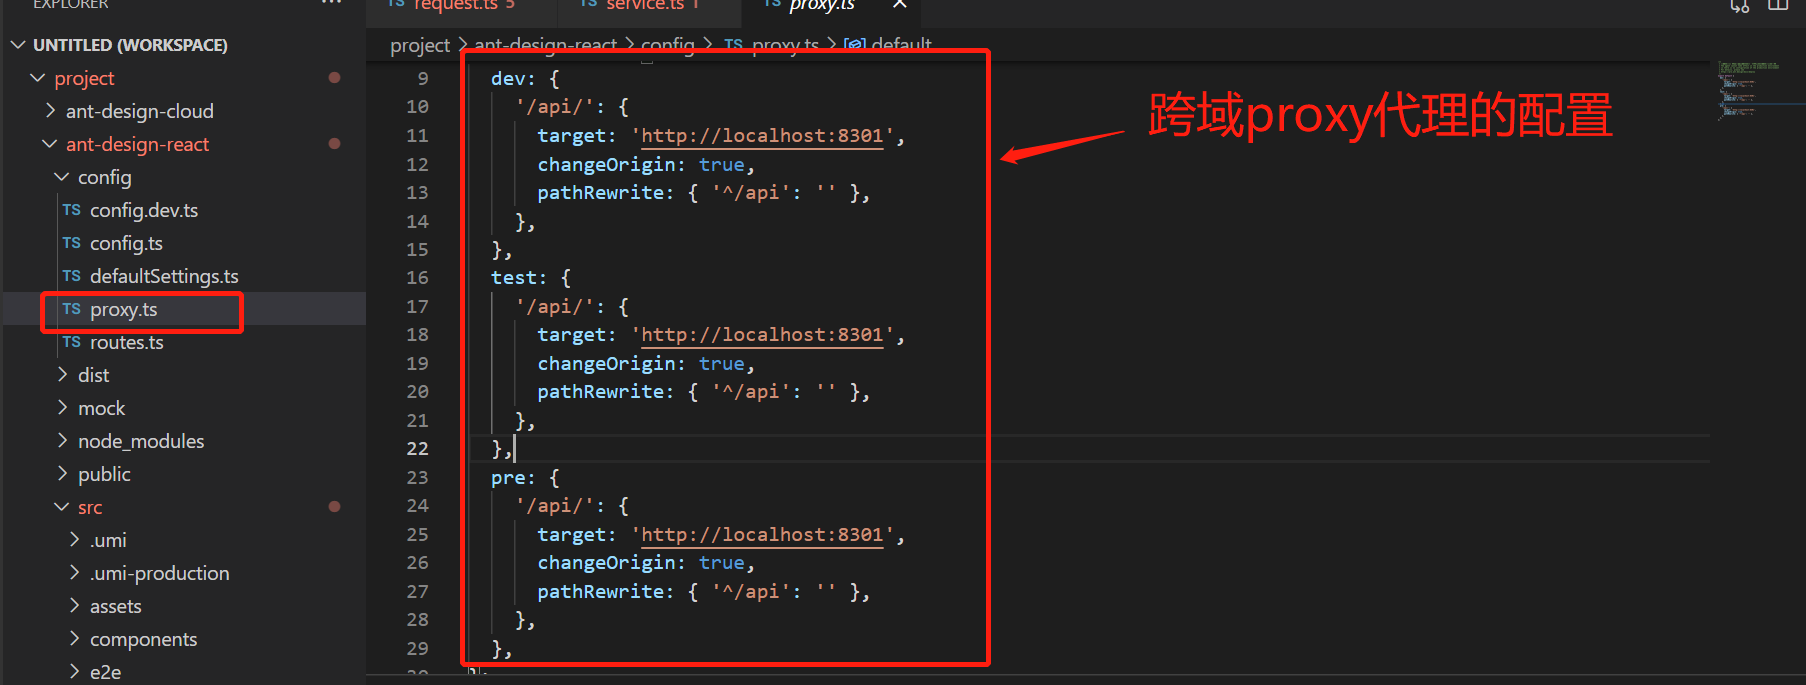The height and width of the screenshot is (685, 1806).
Task: Click the editor minimap preview
Action: coord(1748,89)
